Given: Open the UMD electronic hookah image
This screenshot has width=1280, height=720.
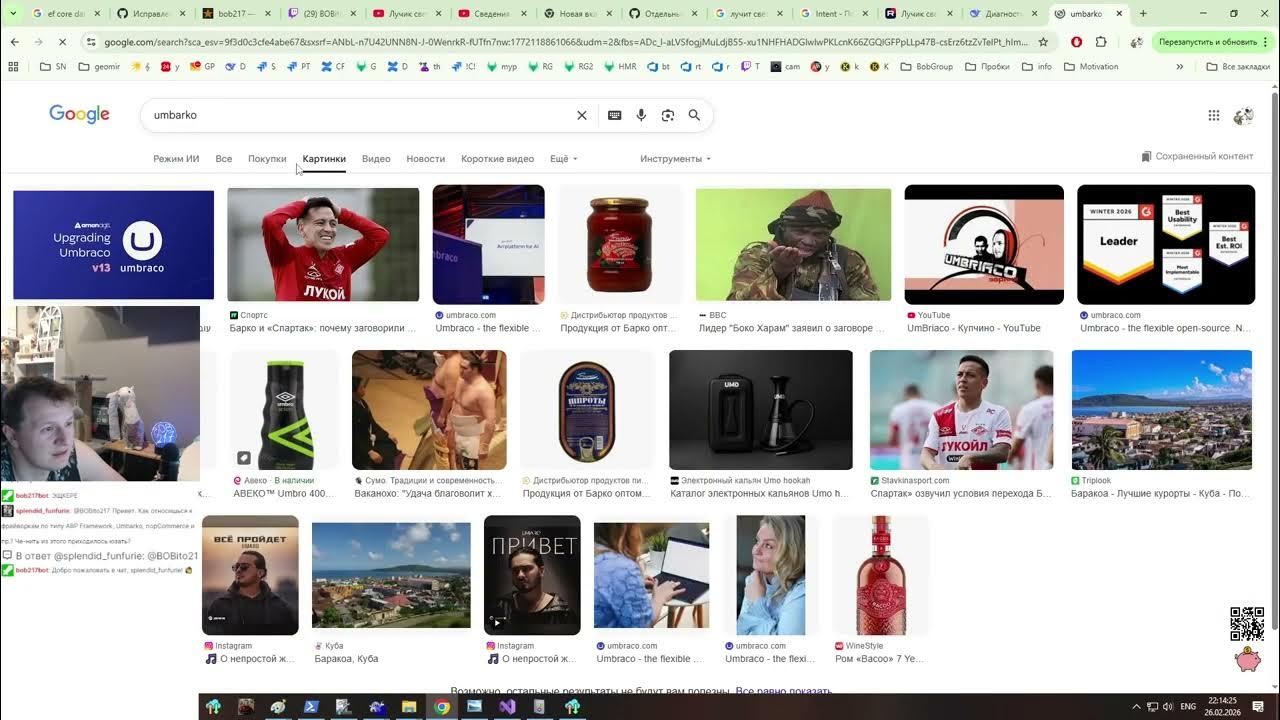Looking at the screenshot, I should coord(761,410).
